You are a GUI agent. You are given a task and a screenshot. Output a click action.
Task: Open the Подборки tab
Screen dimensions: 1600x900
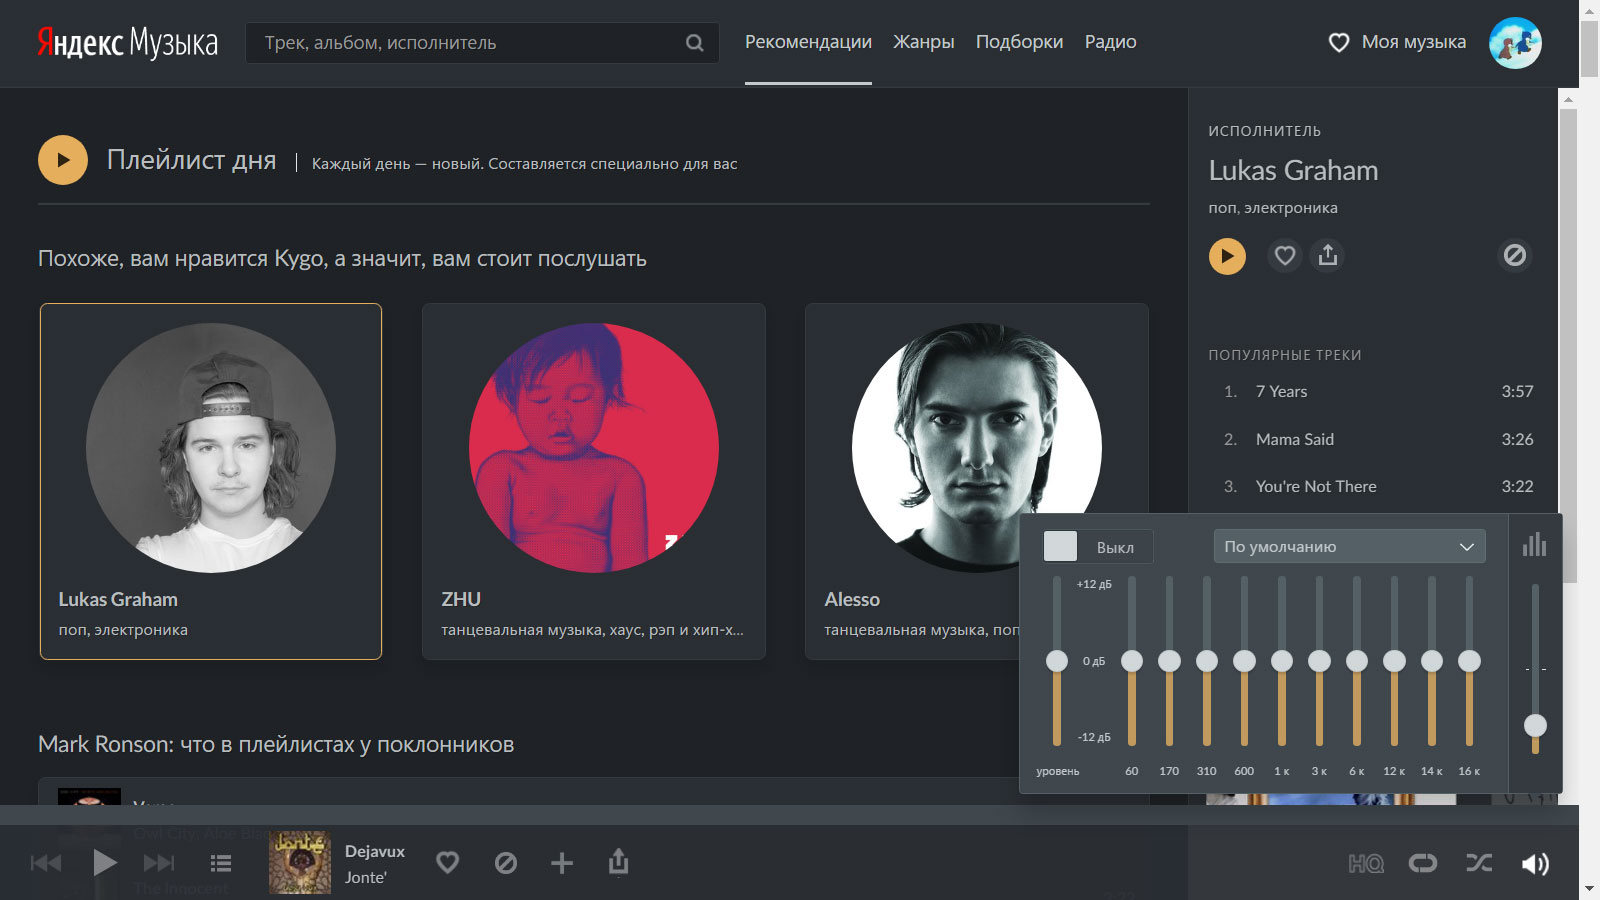(x=1019, y=42)
